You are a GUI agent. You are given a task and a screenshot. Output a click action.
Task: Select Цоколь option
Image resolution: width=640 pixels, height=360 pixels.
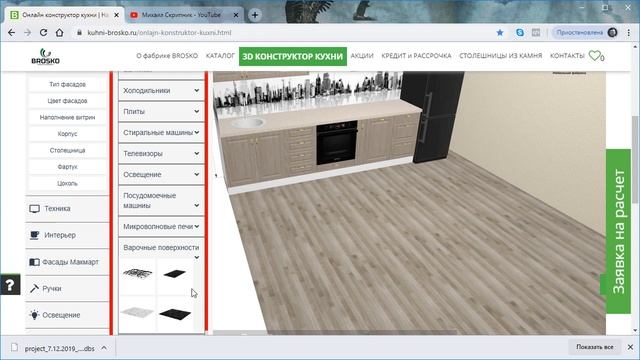pyautogui.click(x=67, y=184)
